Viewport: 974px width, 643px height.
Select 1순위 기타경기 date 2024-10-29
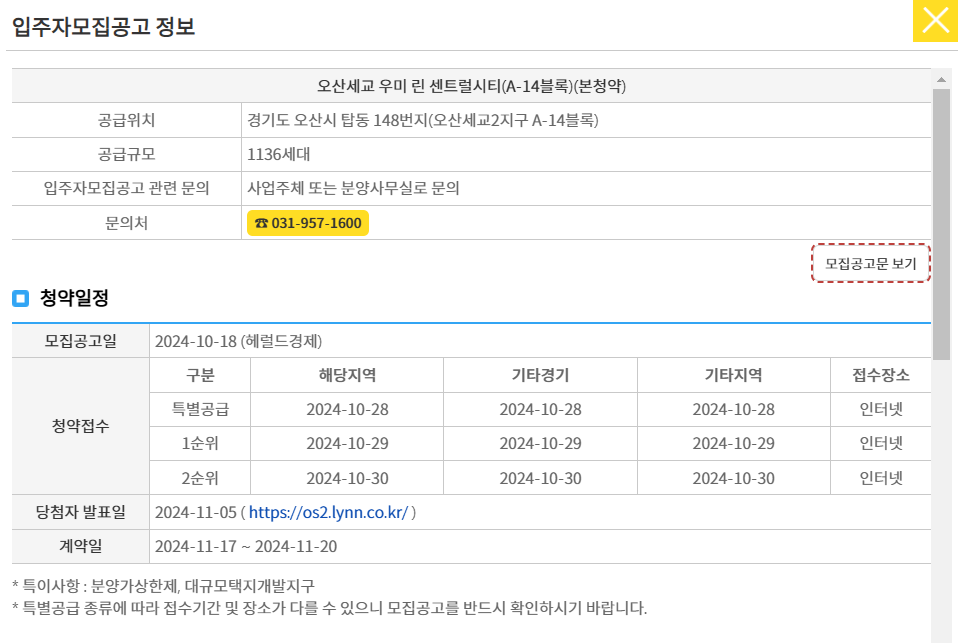[540, 444]
